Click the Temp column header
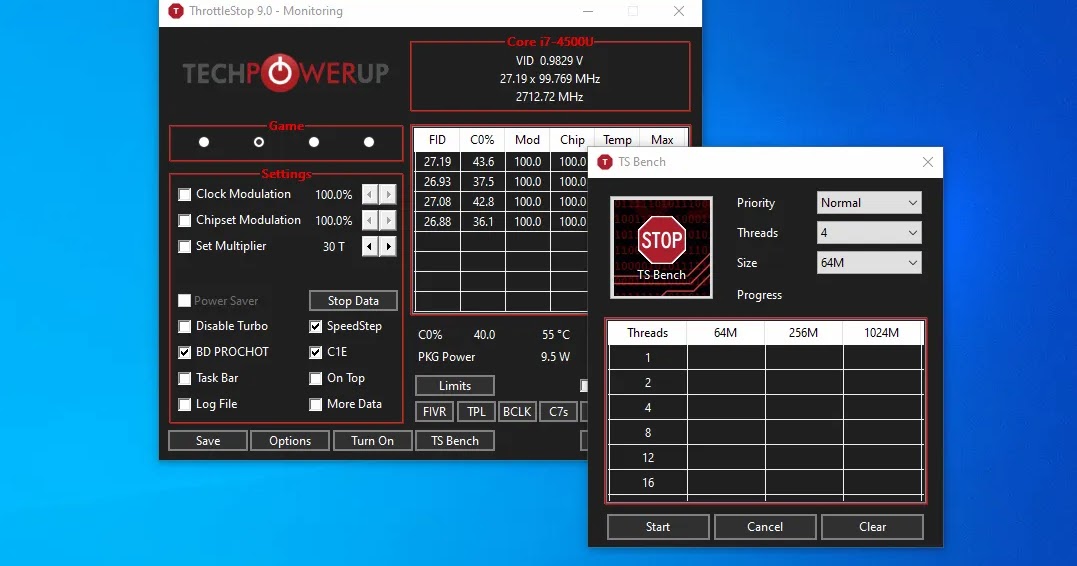This screenshot has width=1077, height=566. coord(617,139)
